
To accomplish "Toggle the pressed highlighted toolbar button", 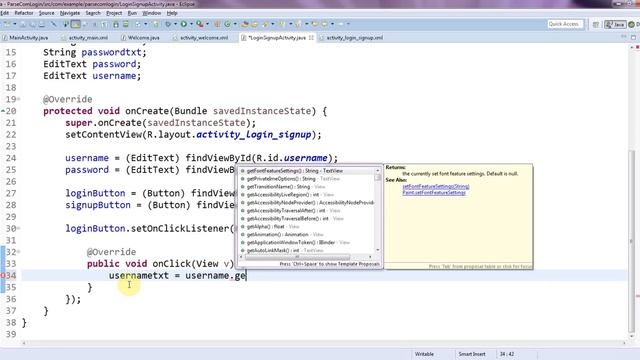I will point(76,24).
